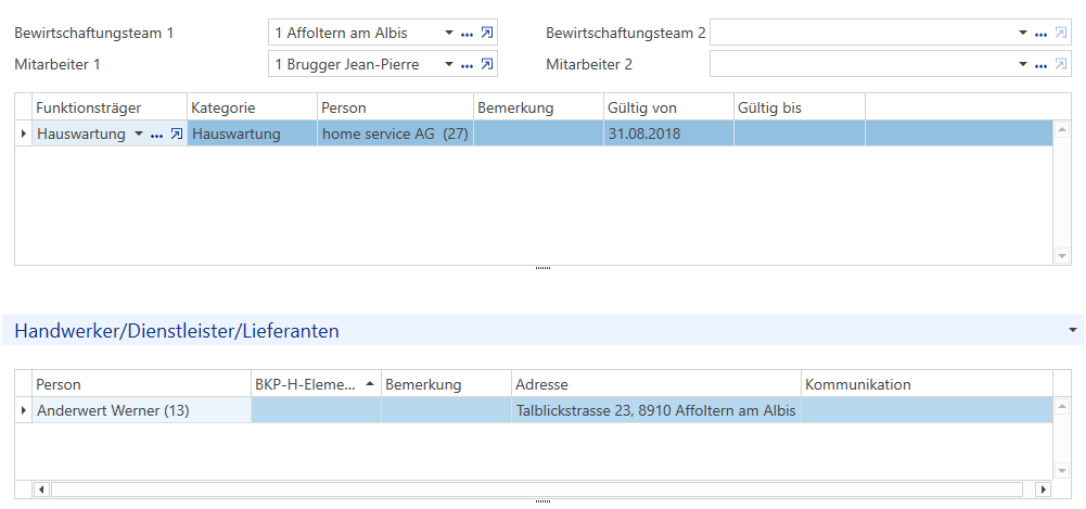The height and width of the screenshot is (509, 1086).
Task: Sort by Bemerkung column in Funktionsträger table
Action: point(538,108)
